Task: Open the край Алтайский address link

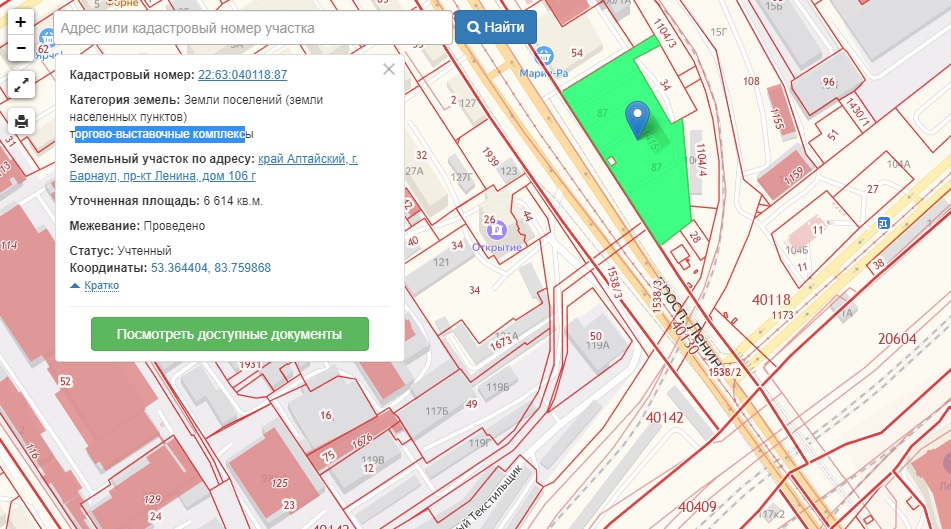Action: point(307,159)
